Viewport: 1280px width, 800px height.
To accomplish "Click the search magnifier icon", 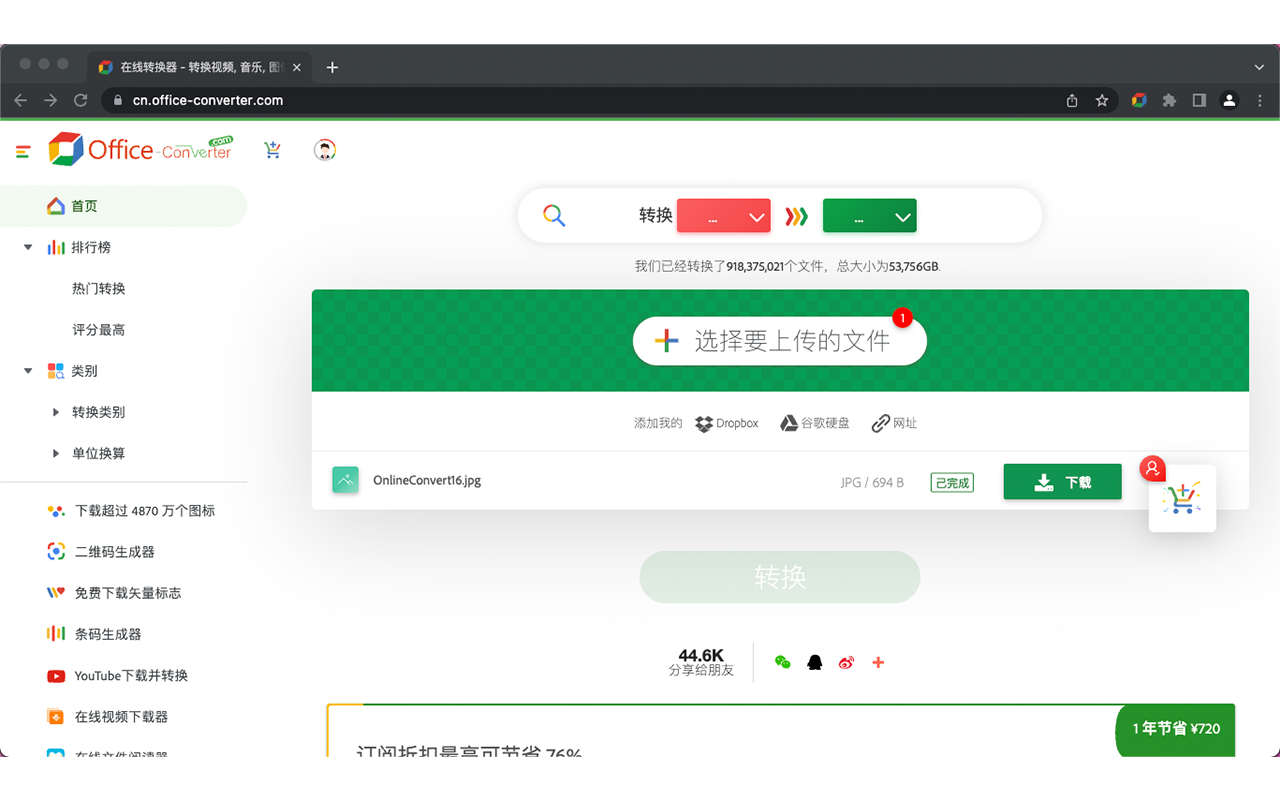I will tap(554, 215).
